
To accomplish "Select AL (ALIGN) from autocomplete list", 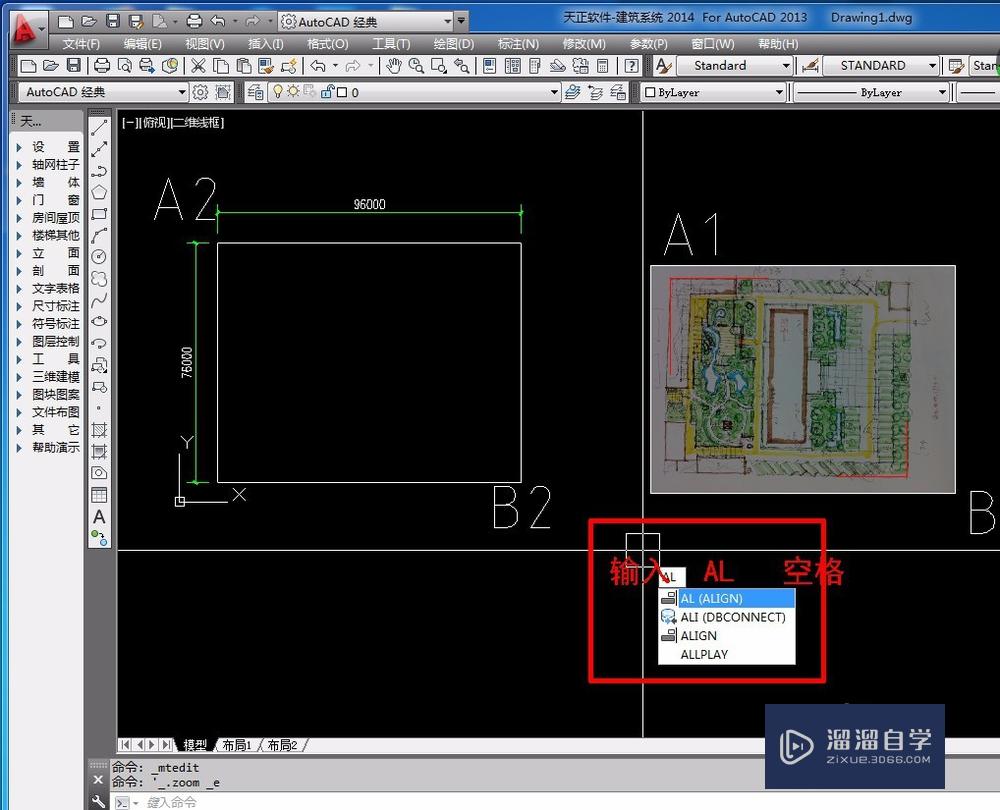I will click(726, 598).
